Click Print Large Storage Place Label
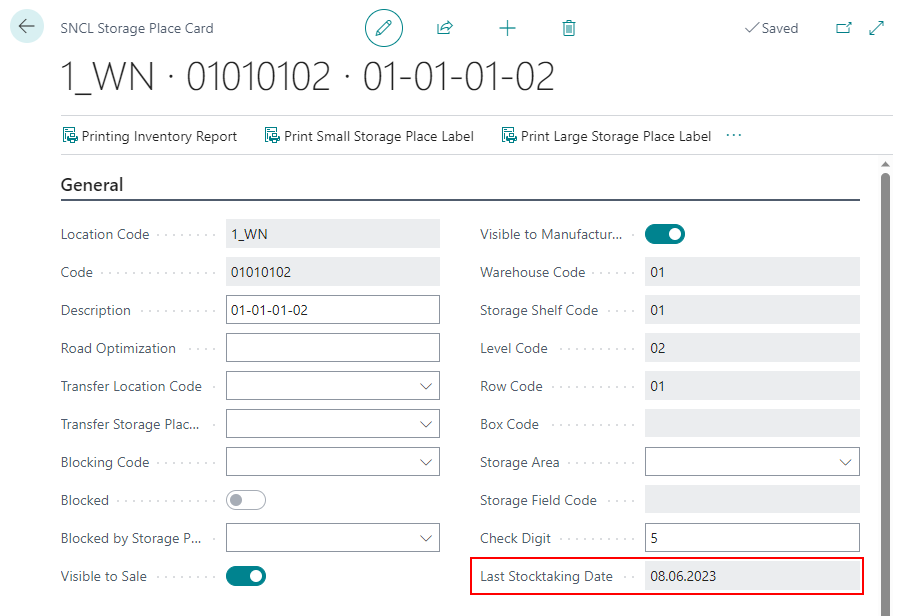The image size is (907, 616). [x=606, y=136]
